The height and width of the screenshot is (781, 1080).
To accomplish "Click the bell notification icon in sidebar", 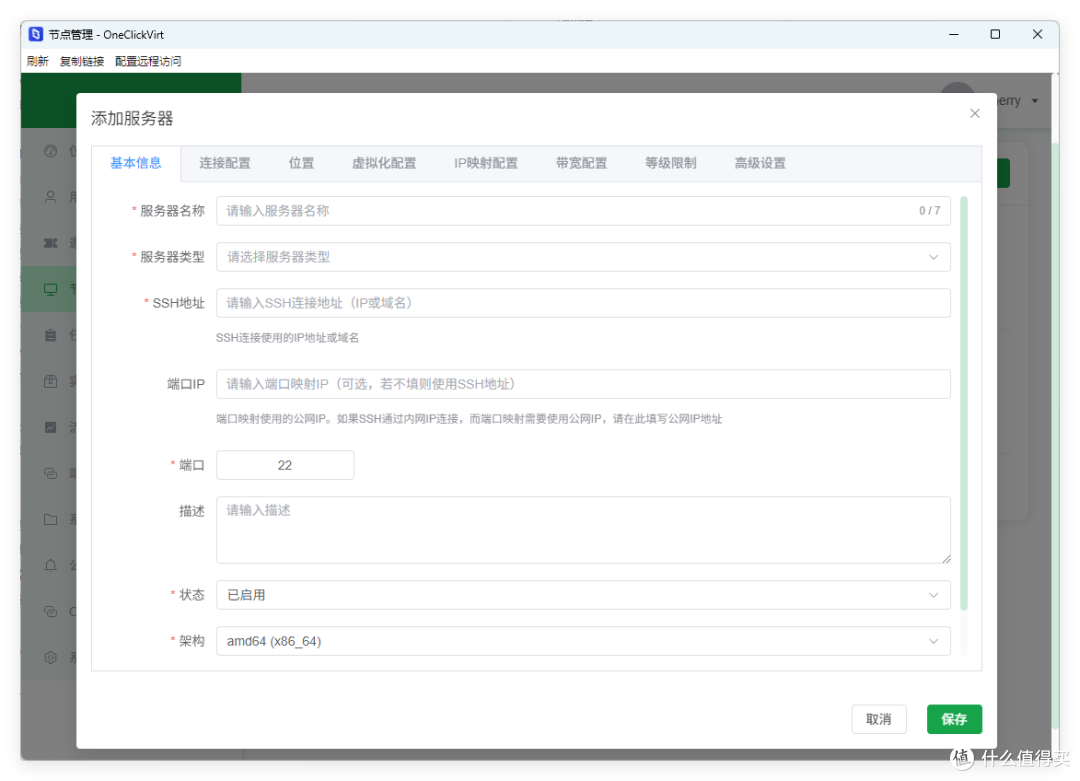I will tap(50, 565).
